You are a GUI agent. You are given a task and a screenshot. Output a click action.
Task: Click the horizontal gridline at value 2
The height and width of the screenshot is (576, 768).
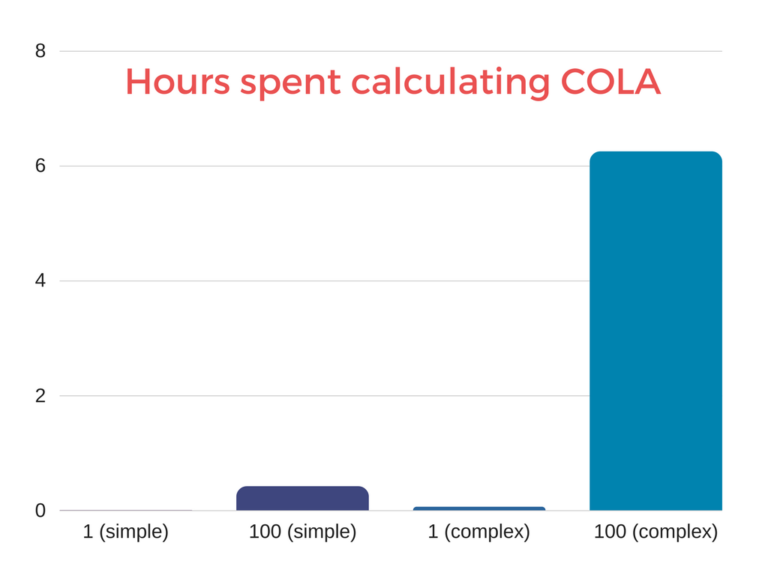click(x=300, y=396)
